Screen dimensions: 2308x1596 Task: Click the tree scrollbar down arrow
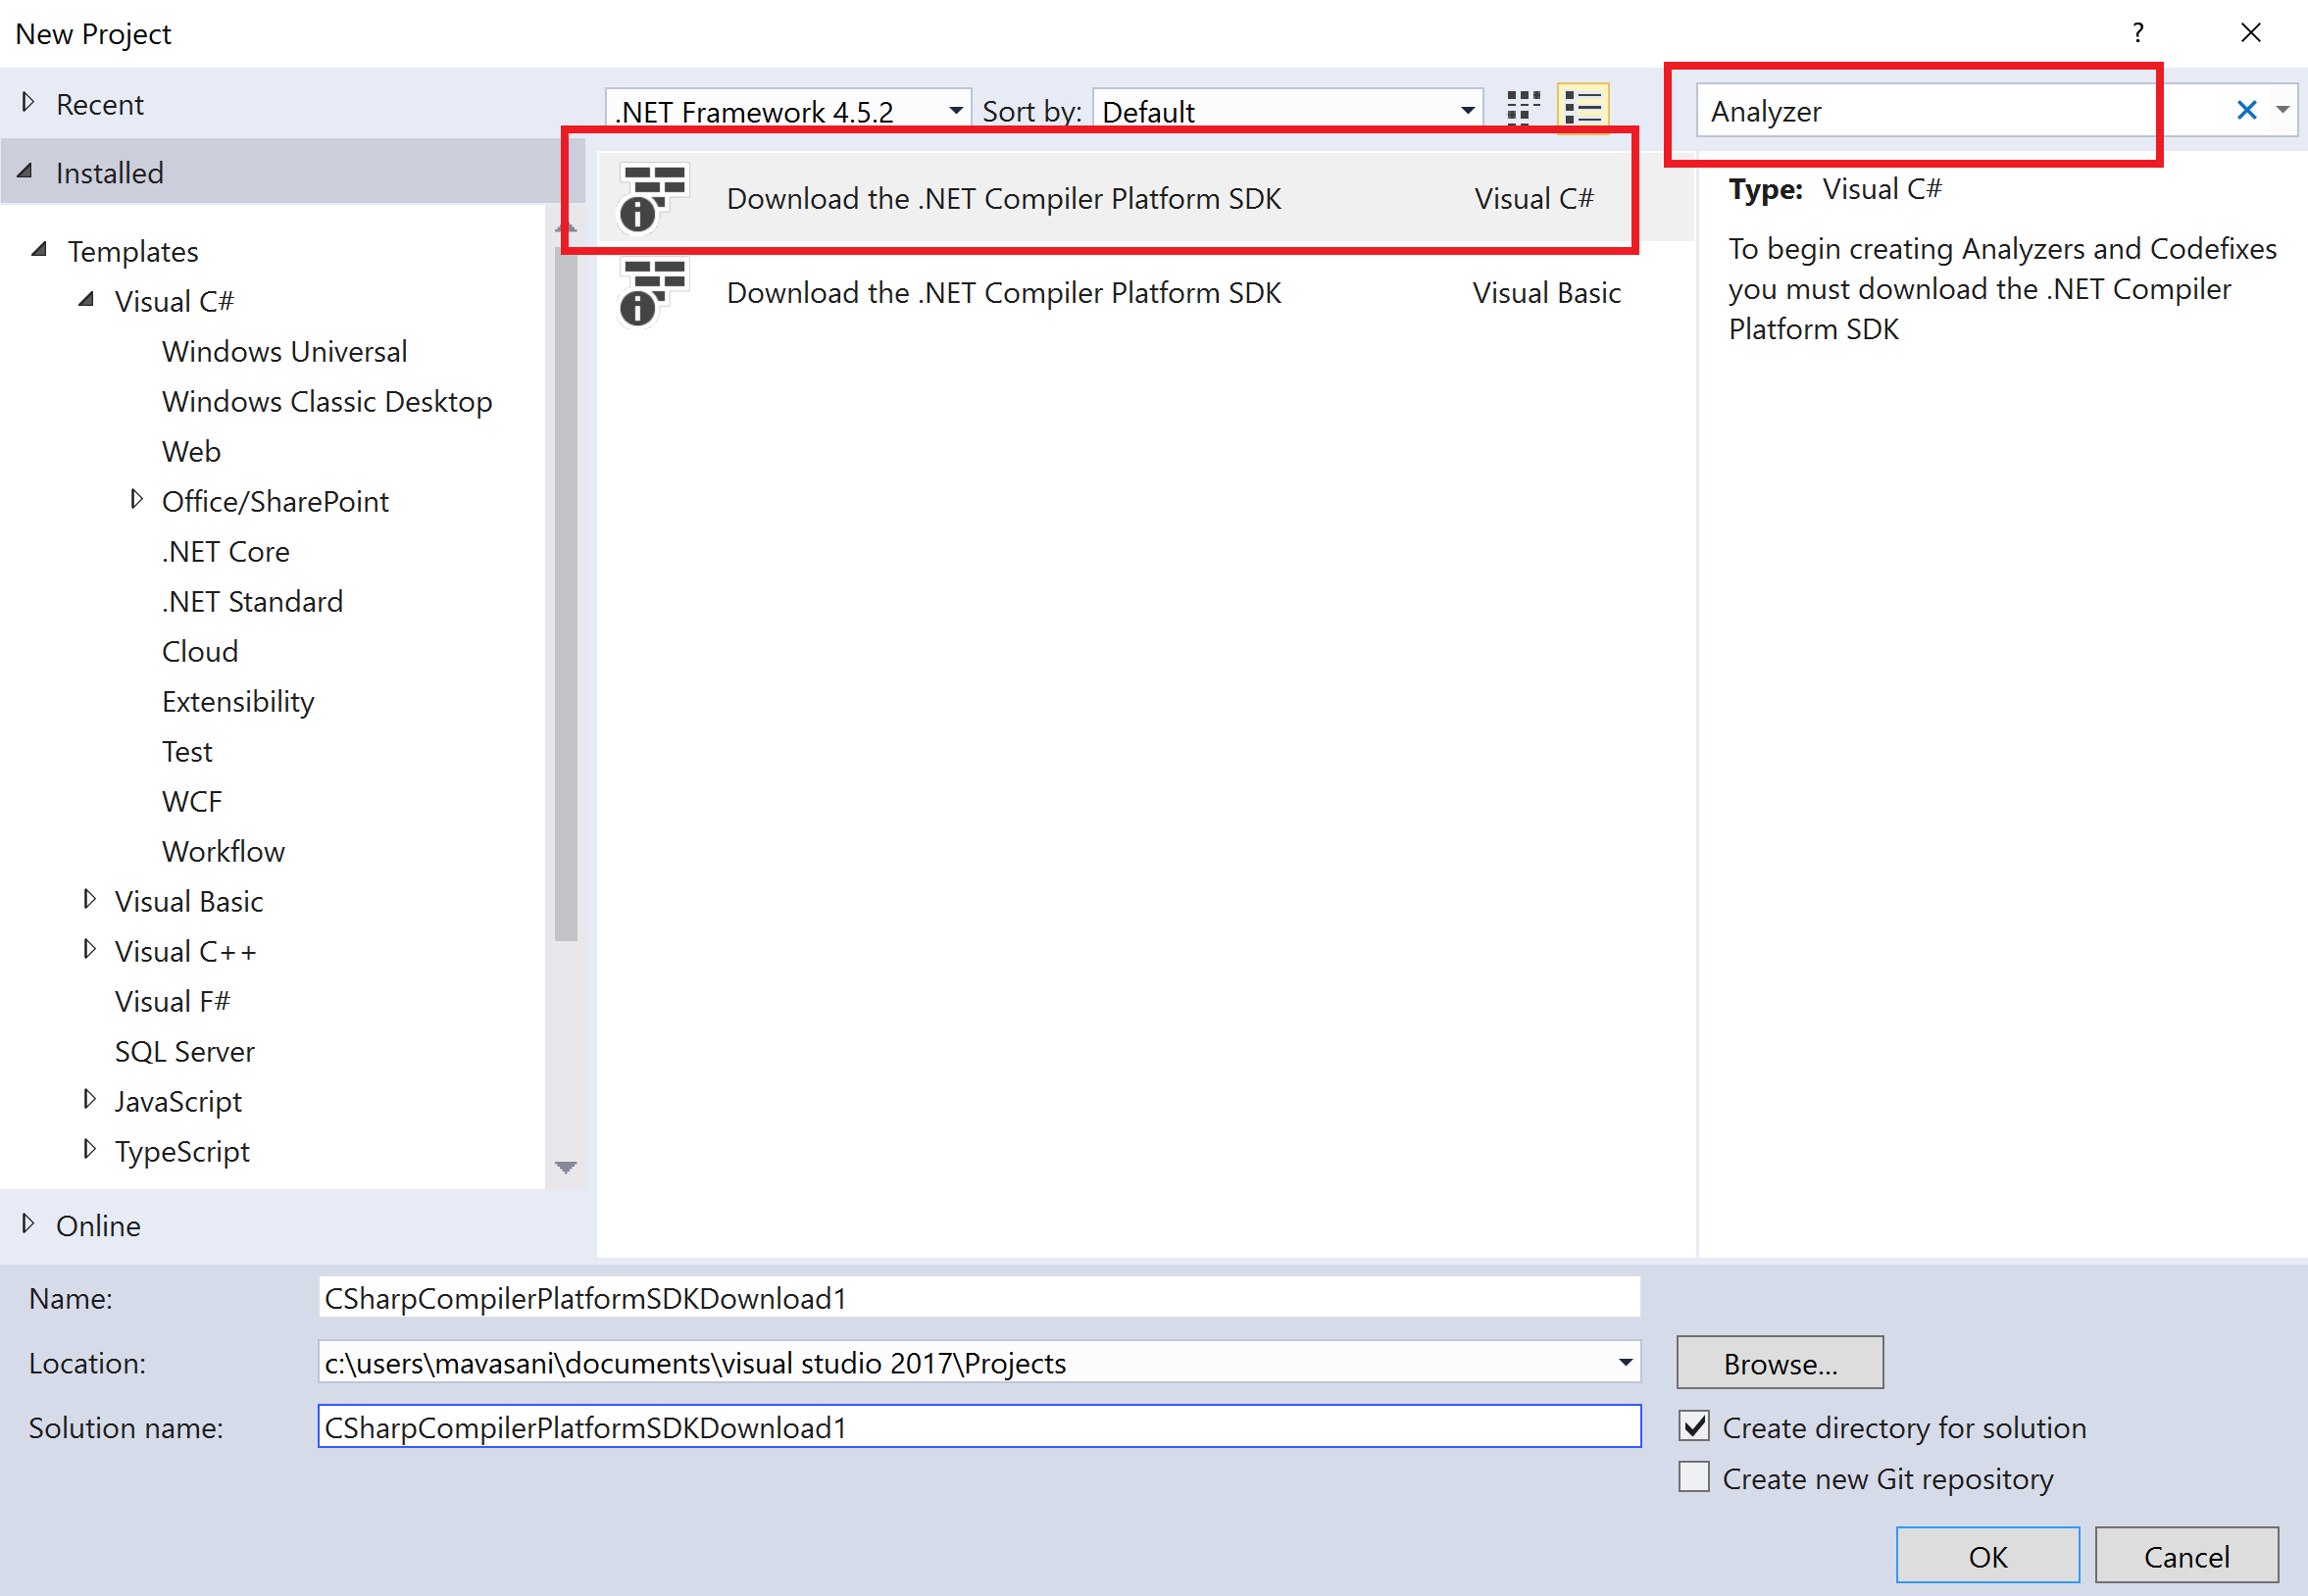[565, 1166]
